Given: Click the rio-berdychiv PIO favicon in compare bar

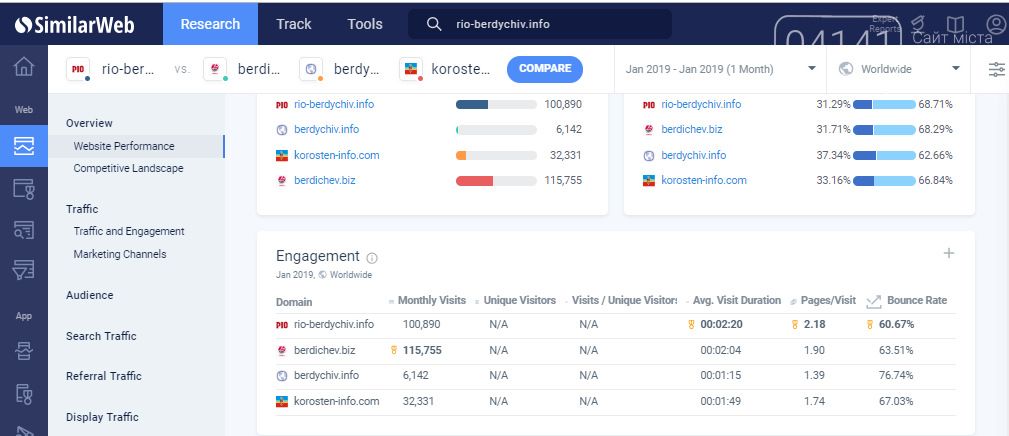Looking at the screenshot, I should (x=78, y=69).
